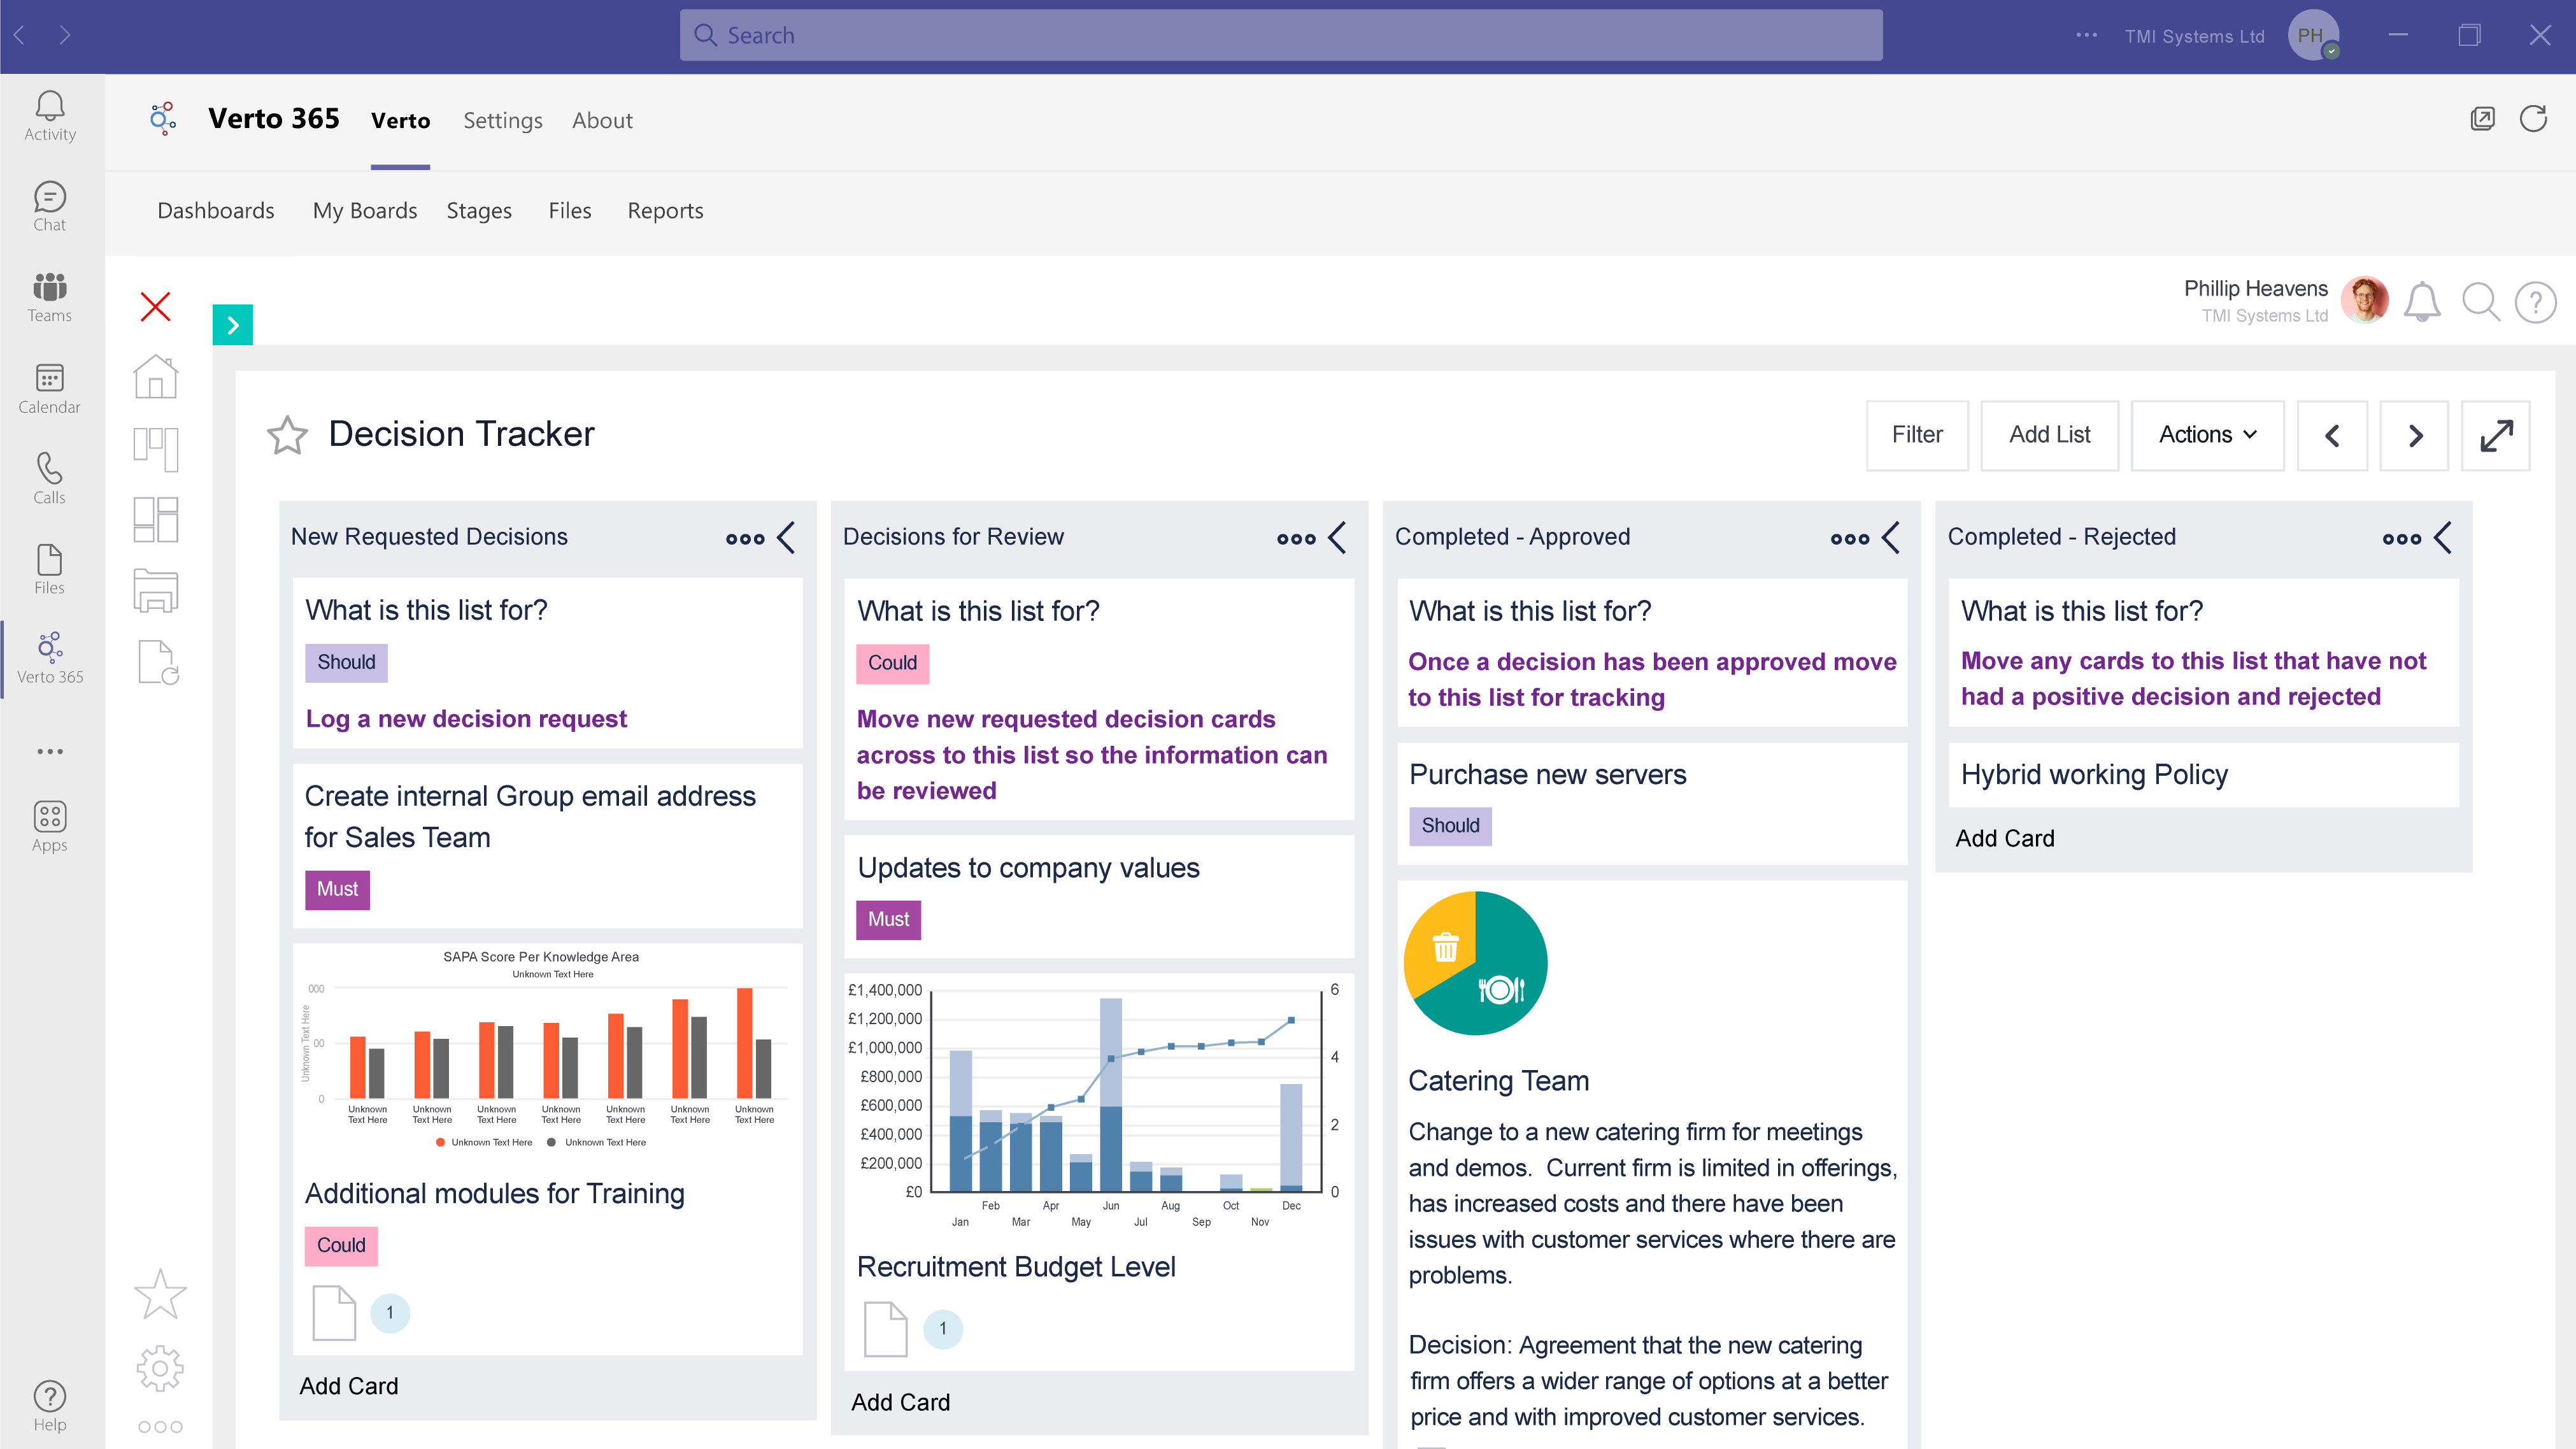The width and height of the screenshot is (2576, 1449).
Task: Click the help question mark icon
Action: pyautogui.click(x=2535, y=301)
